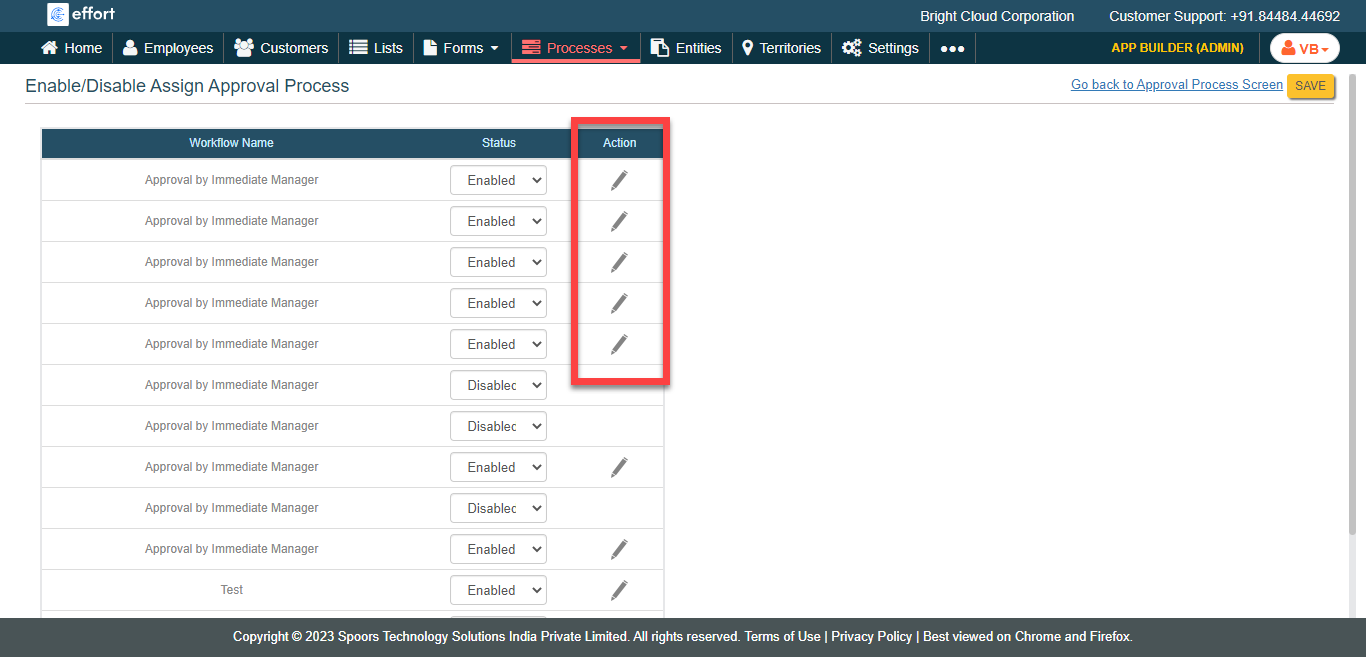
Task: Open the first Disabled status dropdown
Action: click(x=498, y=385)
